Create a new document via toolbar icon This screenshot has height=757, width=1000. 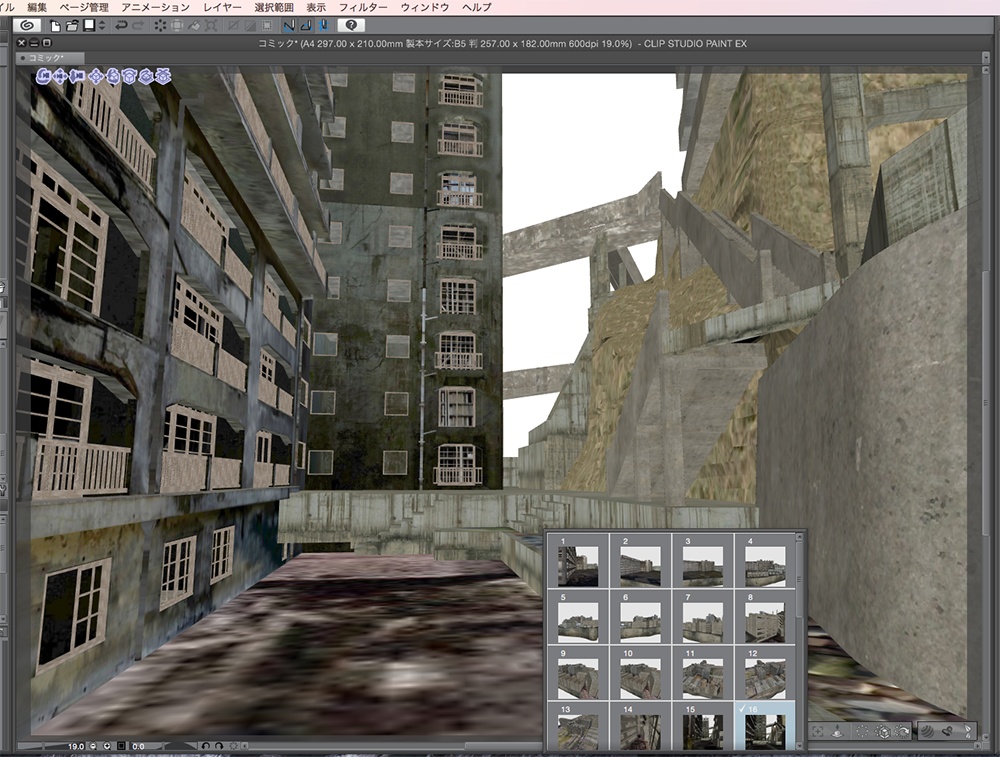point(55,26)
